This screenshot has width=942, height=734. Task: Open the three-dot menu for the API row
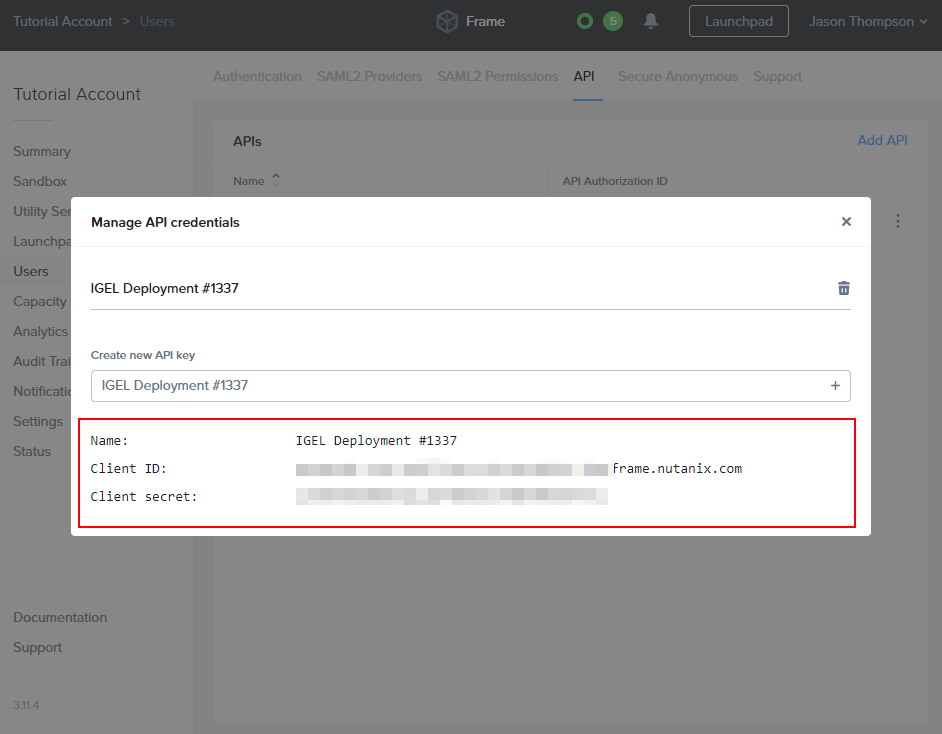coord(898,221)
